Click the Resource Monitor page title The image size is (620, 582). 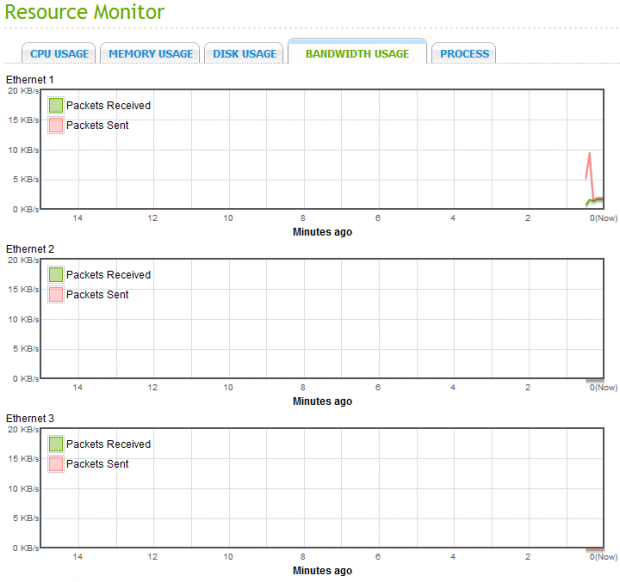84,12
